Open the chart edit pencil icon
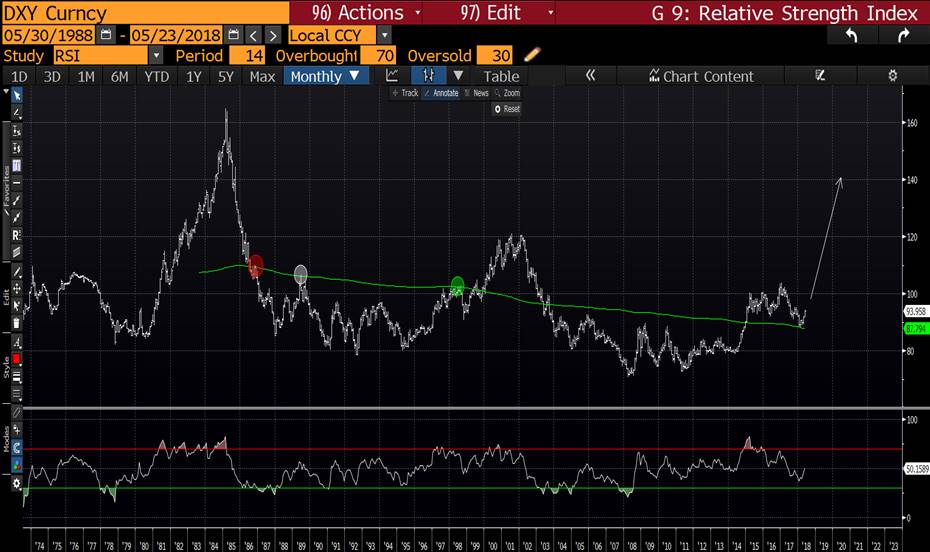The height and width of the screenshot is (552, 930). tap(820, 75)
